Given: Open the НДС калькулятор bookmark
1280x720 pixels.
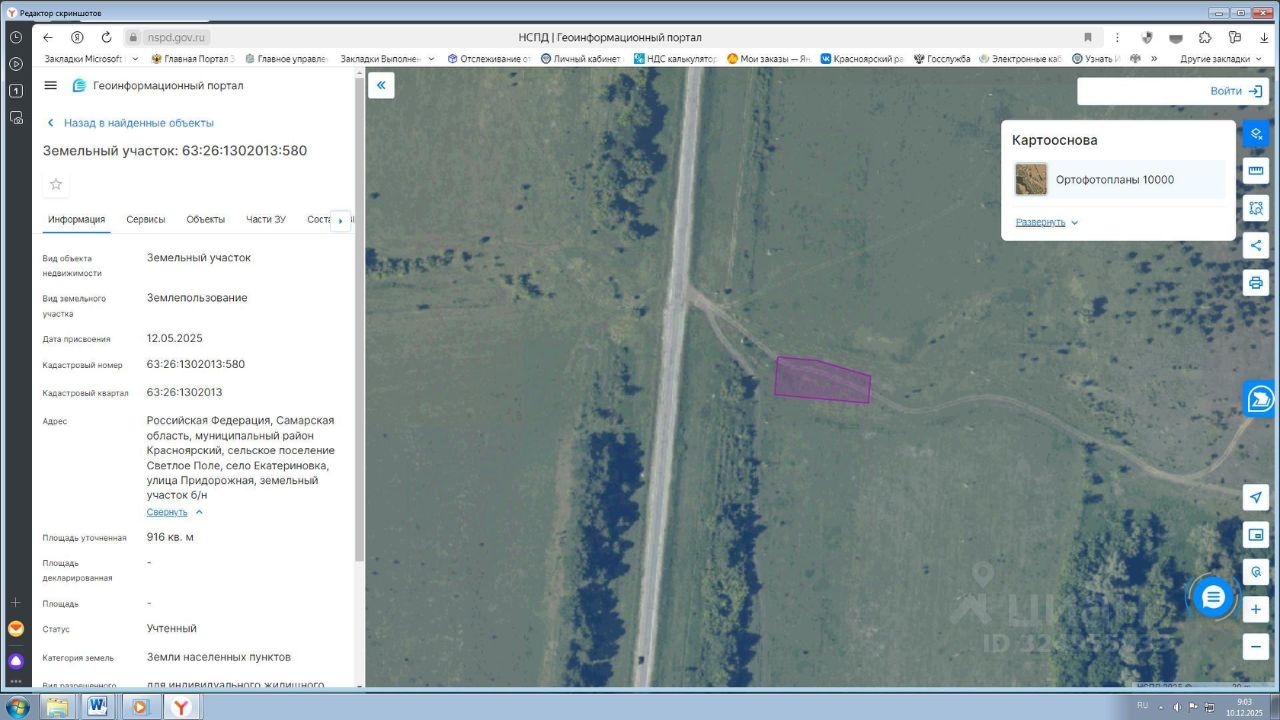Looking at the screenshot, I should pos(676,59).
